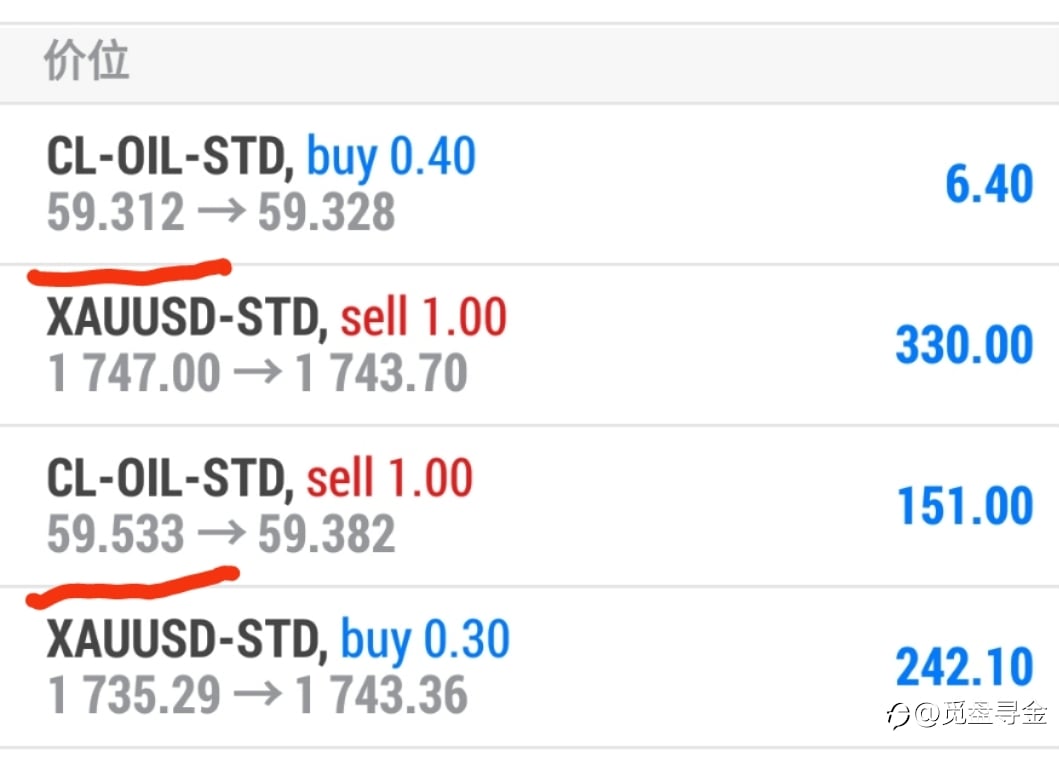
Task: Click the 6.40 profit value
Action: tap(989, 184)
